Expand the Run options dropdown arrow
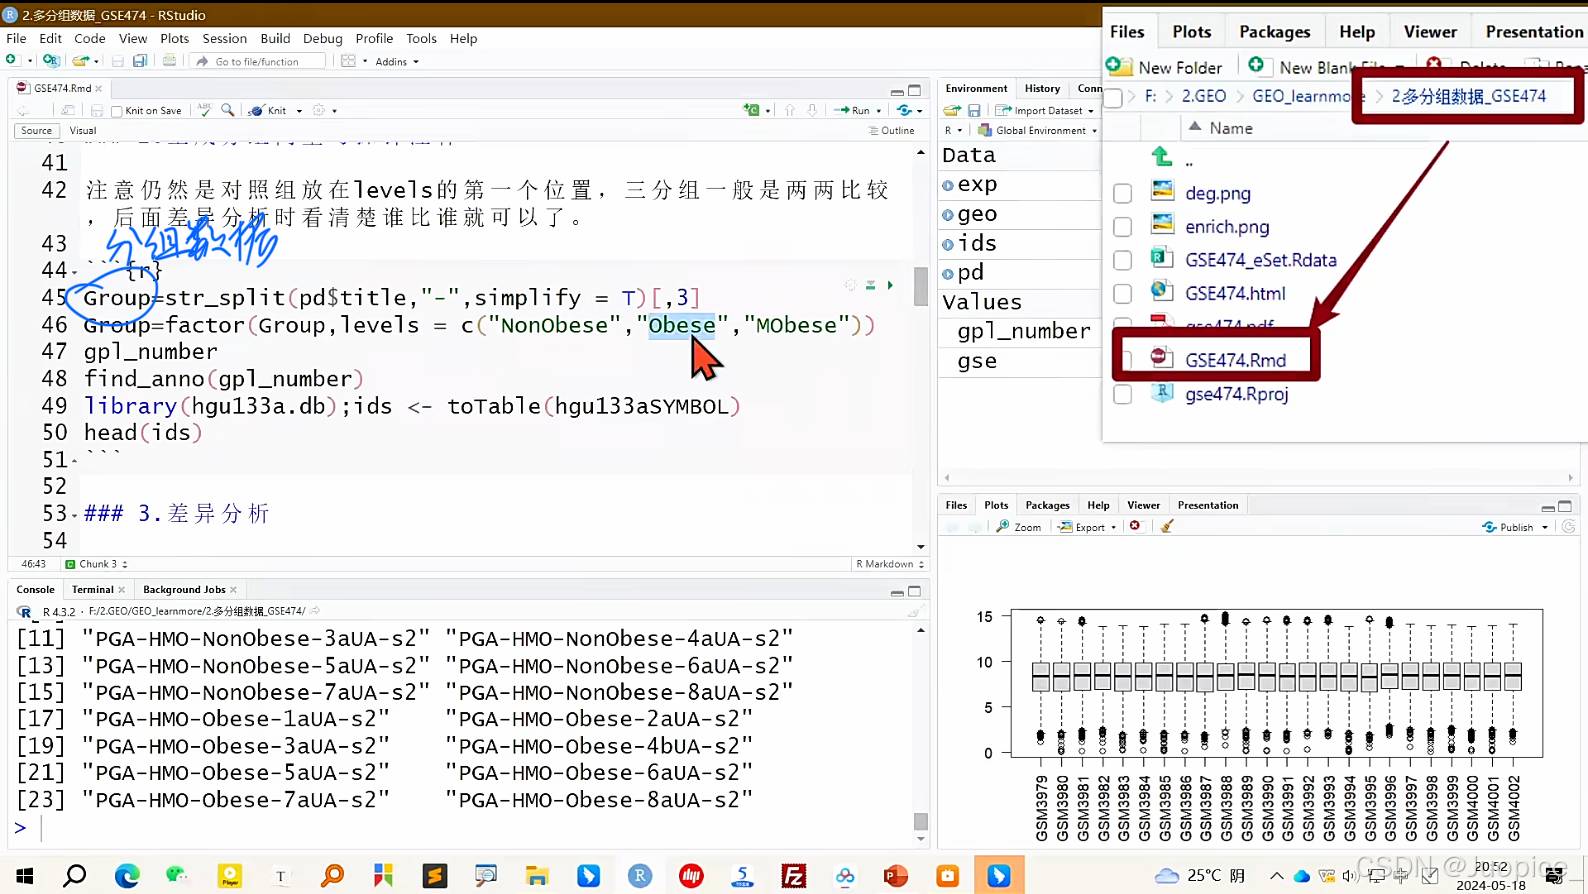Image resolution: width=1588 pixels, height=894 pixels. click(x=878, y=111)
